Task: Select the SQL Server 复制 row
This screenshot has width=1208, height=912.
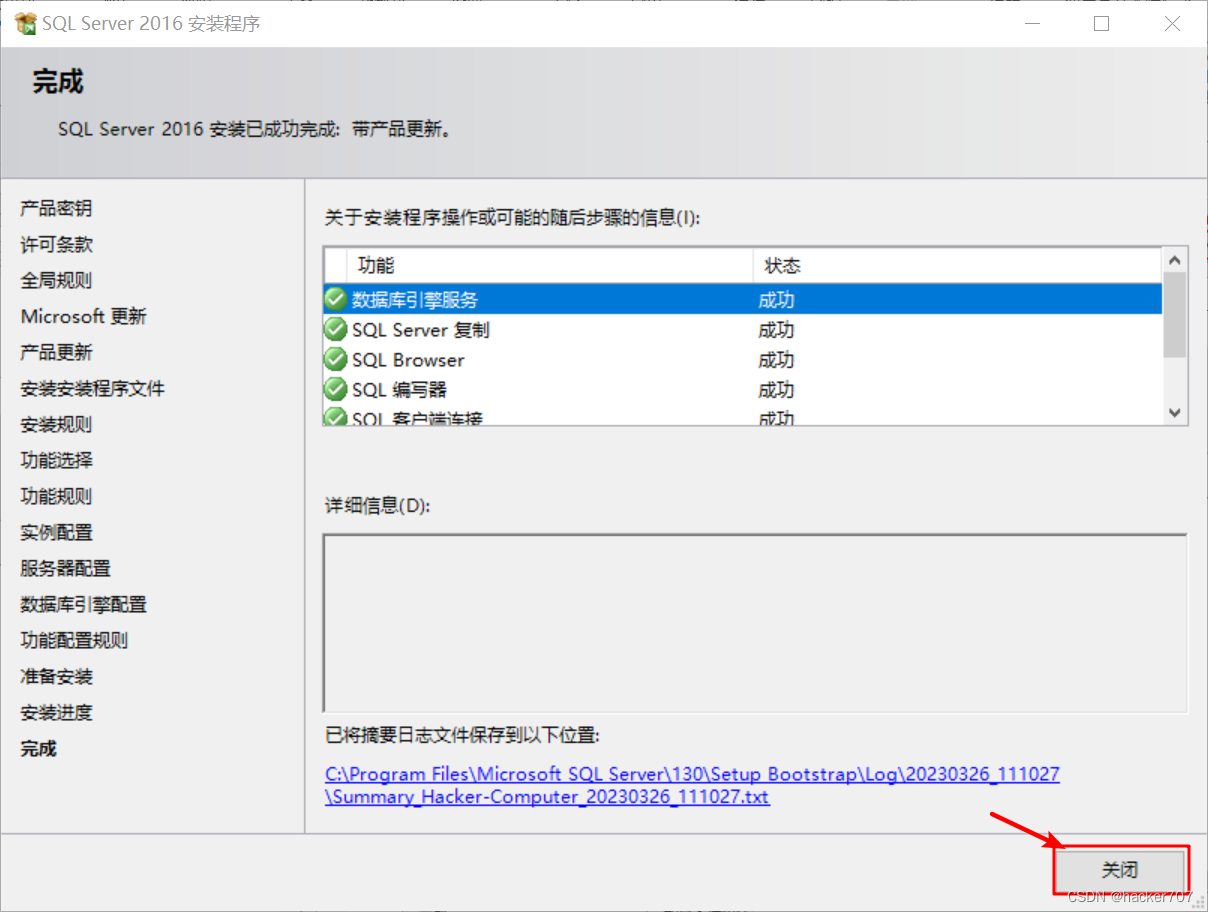Action: pos(743,329)
